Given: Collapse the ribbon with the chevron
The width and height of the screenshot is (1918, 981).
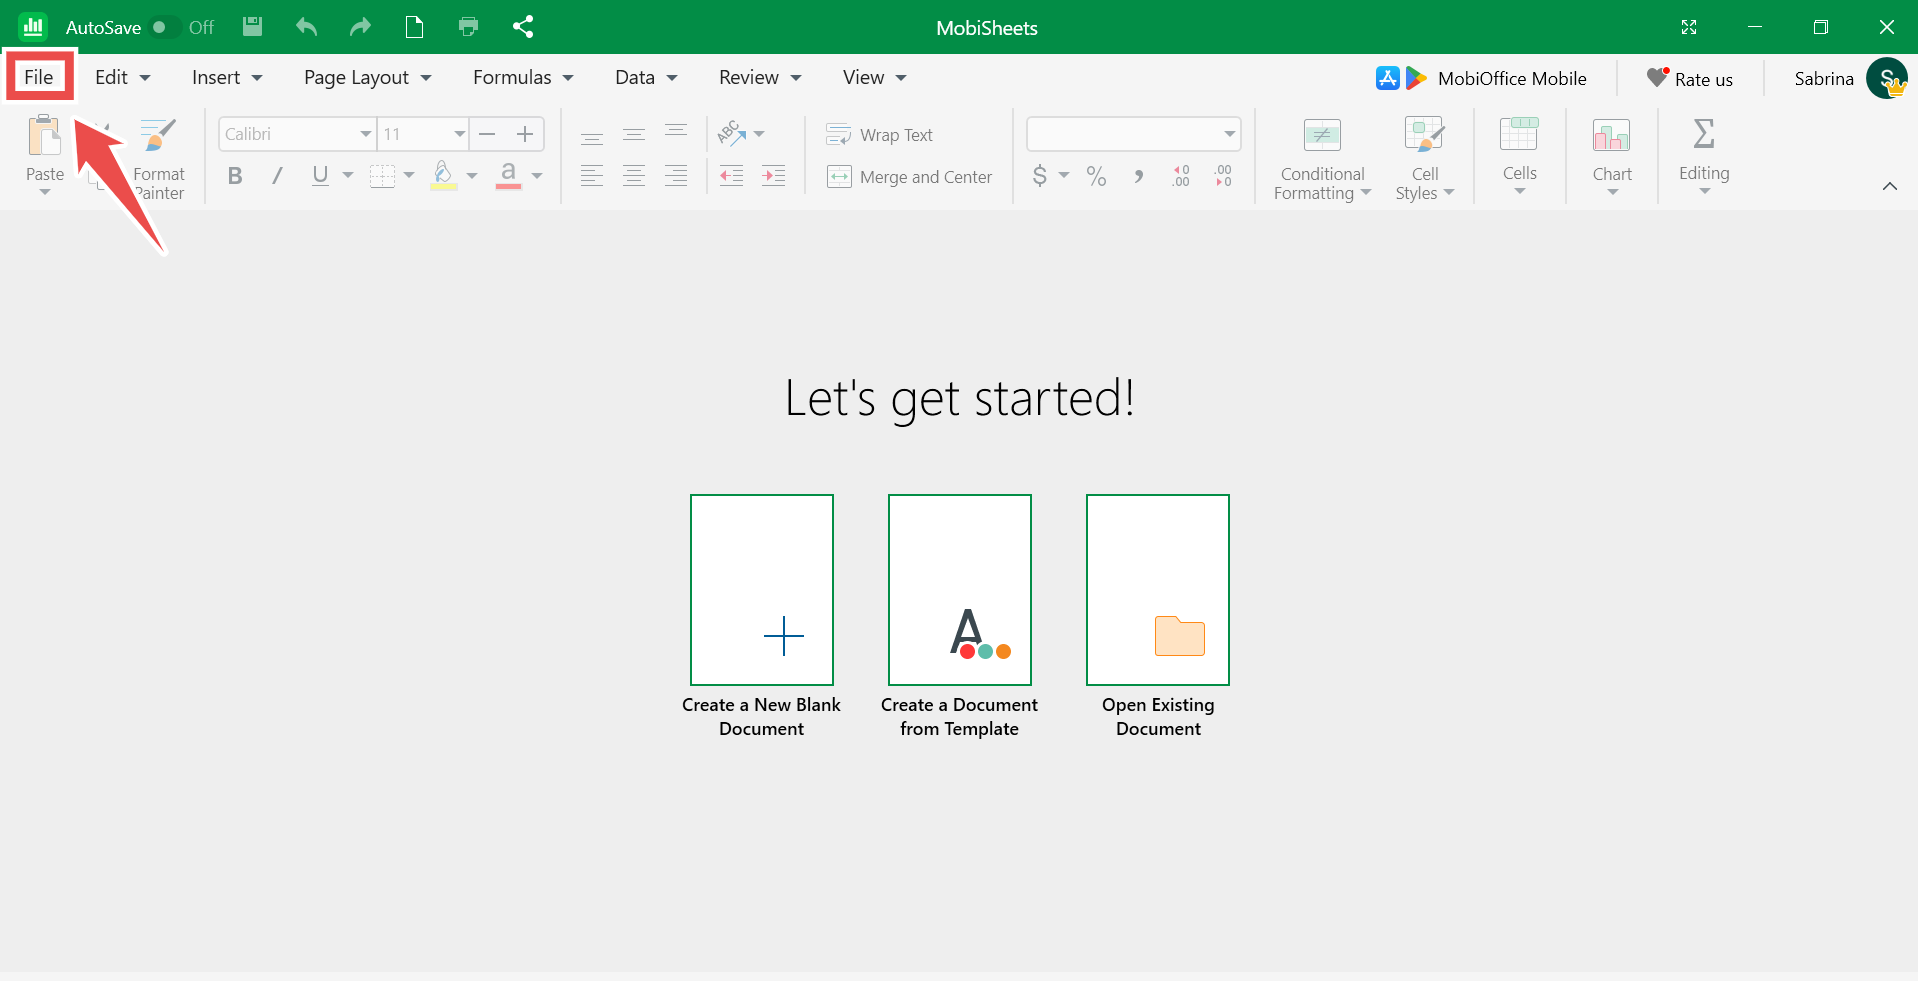Looking at the screenshot, I should point(1890,186).
